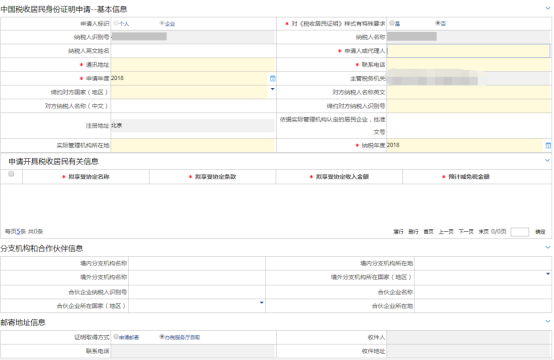Choose 是 for special certificate format requirement
This screenshot has height=360, width=554.
tap(391, 23)
